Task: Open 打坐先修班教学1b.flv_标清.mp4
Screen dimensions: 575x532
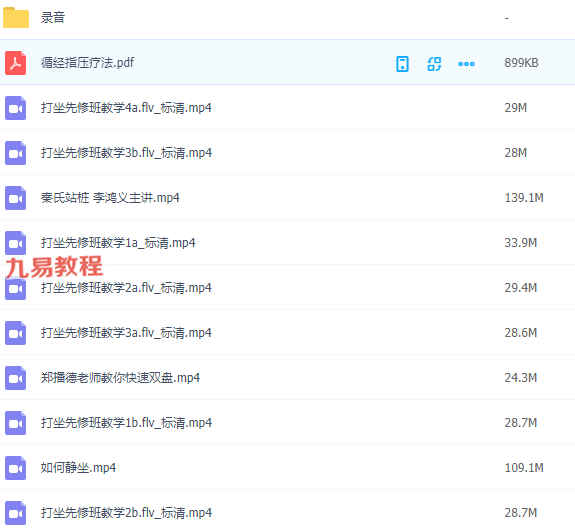Action: click(126, 423)
